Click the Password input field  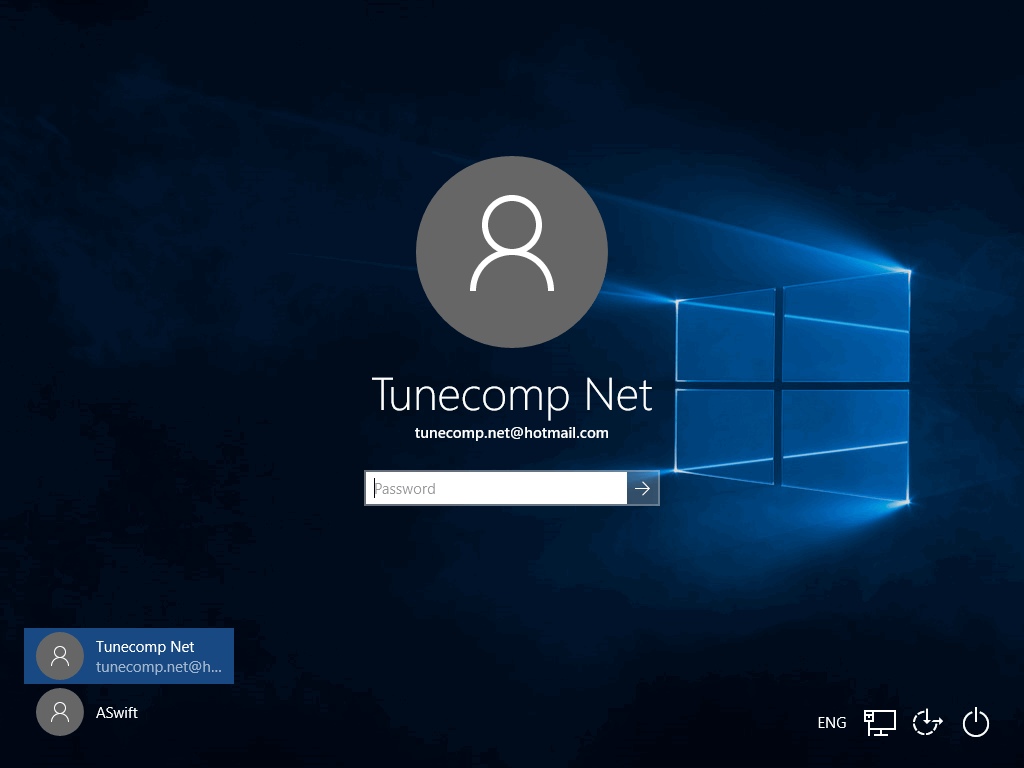tap(496, 488)
